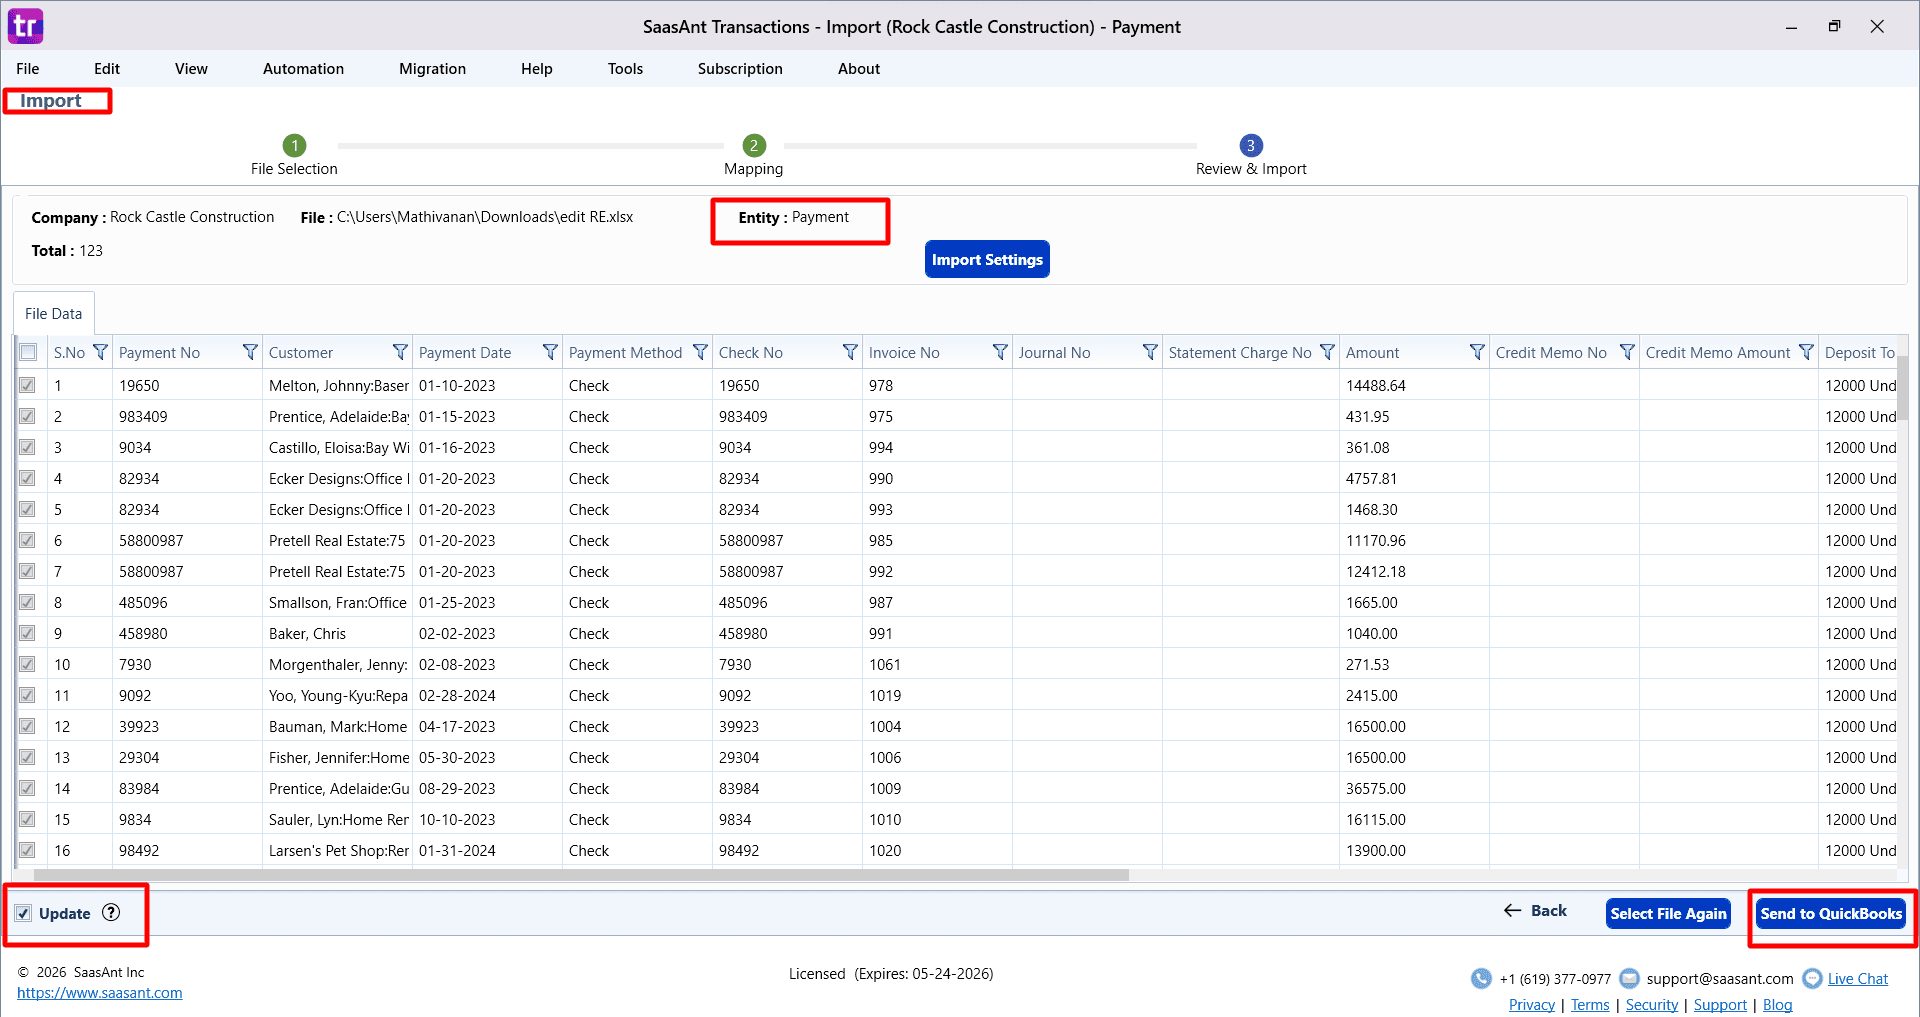The height and width of the screenshot is (1017, 1920).
Task: Open the Security link
Action: [x=1652, y=1004]
